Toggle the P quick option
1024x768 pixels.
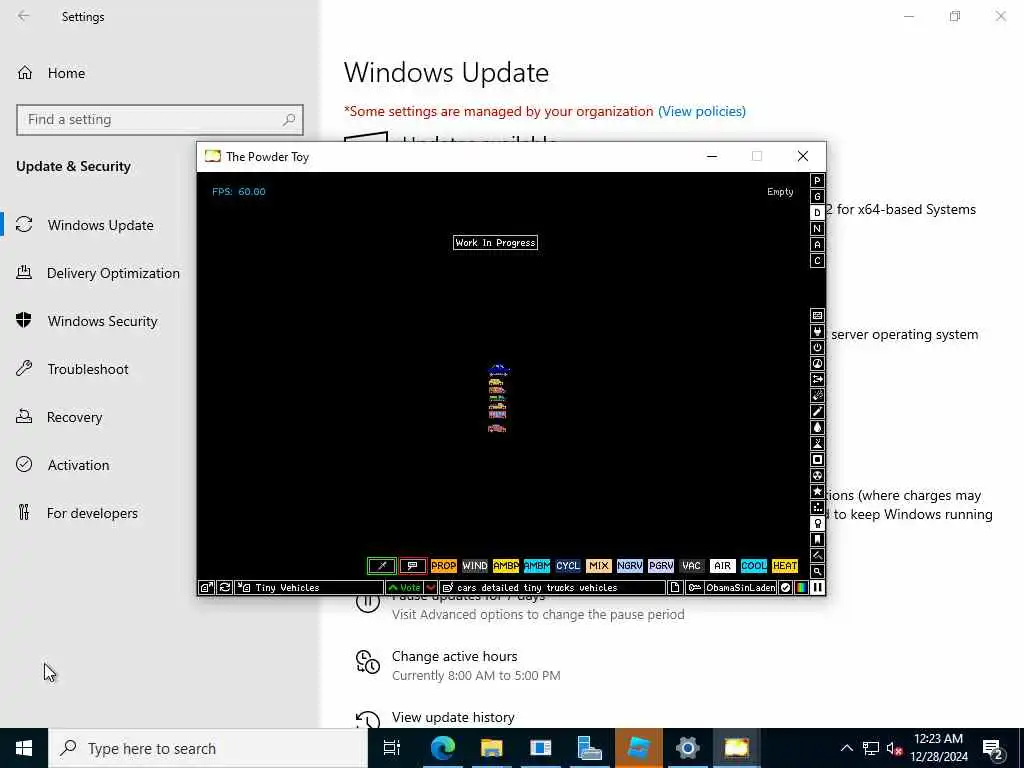click(817, 181)
